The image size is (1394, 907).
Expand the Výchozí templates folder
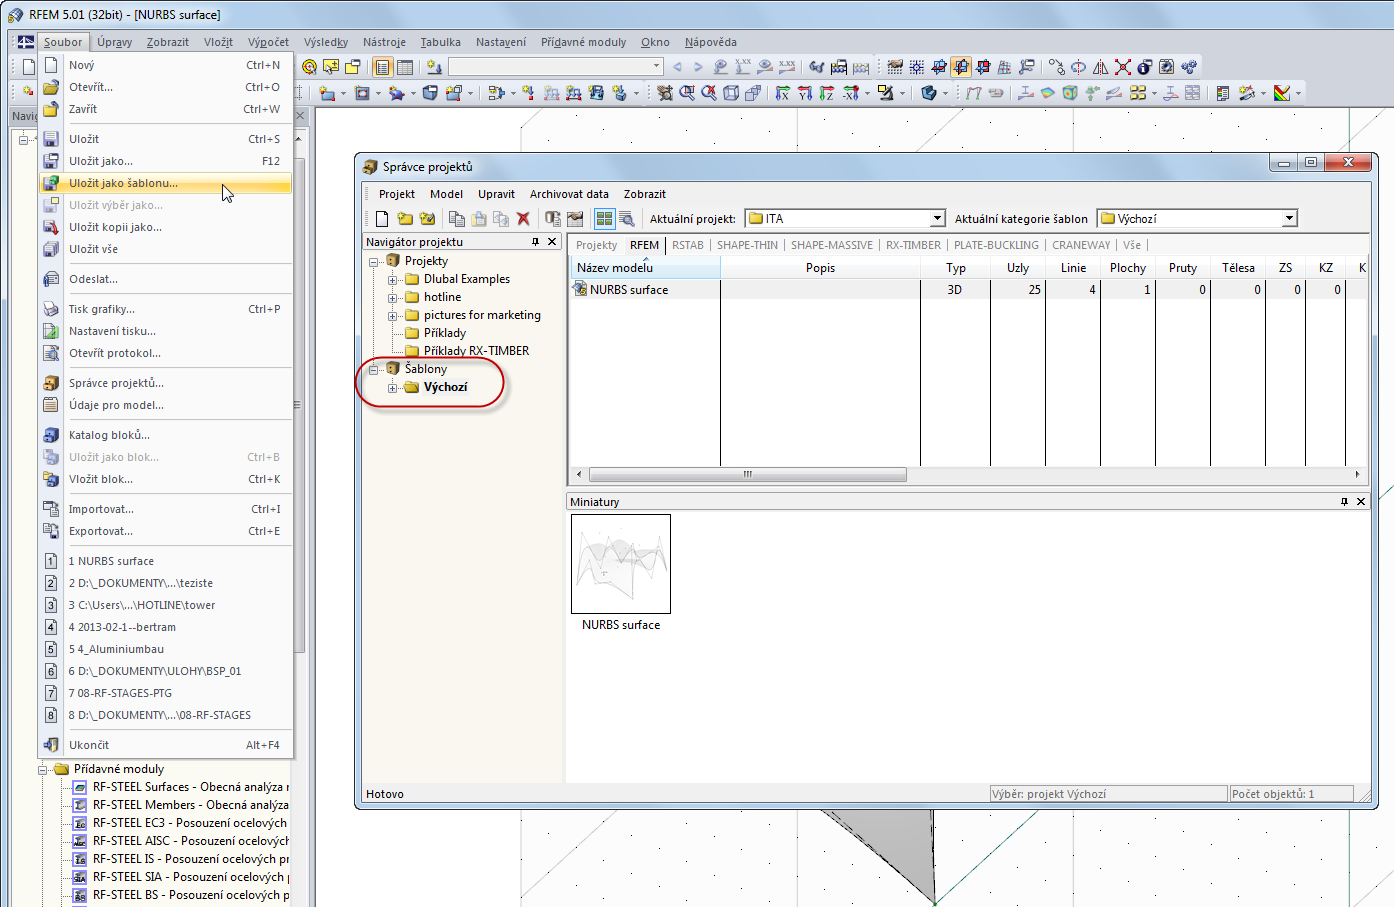point(392,388)
